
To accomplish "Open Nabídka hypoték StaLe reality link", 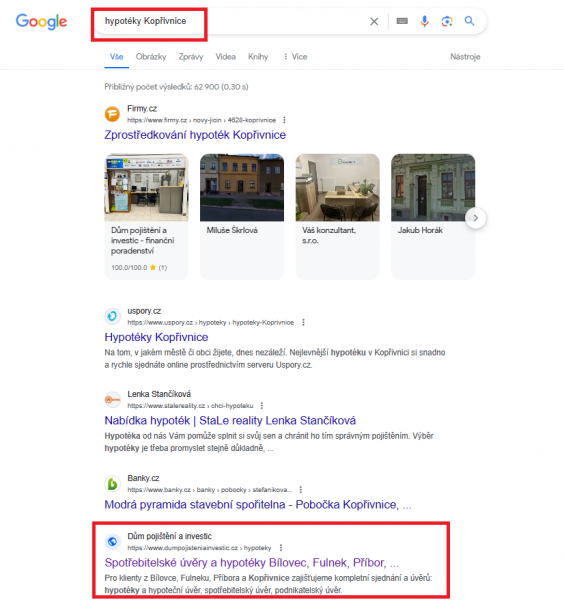I will tap(230, 421).
